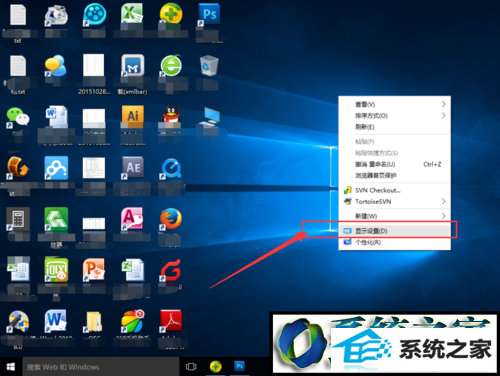
Task: Select the two-person messenger icon
Action: click(x=56, y=66)
